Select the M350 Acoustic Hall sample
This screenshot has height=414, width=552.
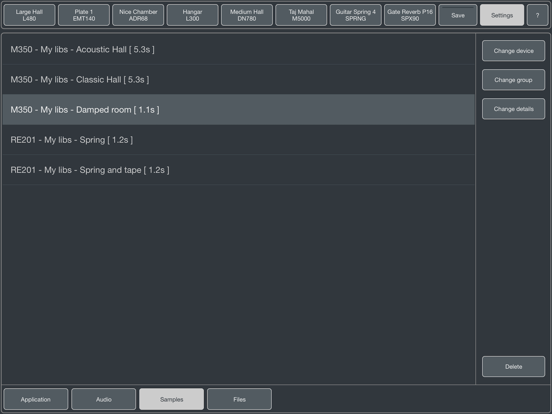click(x=238, y=49)
